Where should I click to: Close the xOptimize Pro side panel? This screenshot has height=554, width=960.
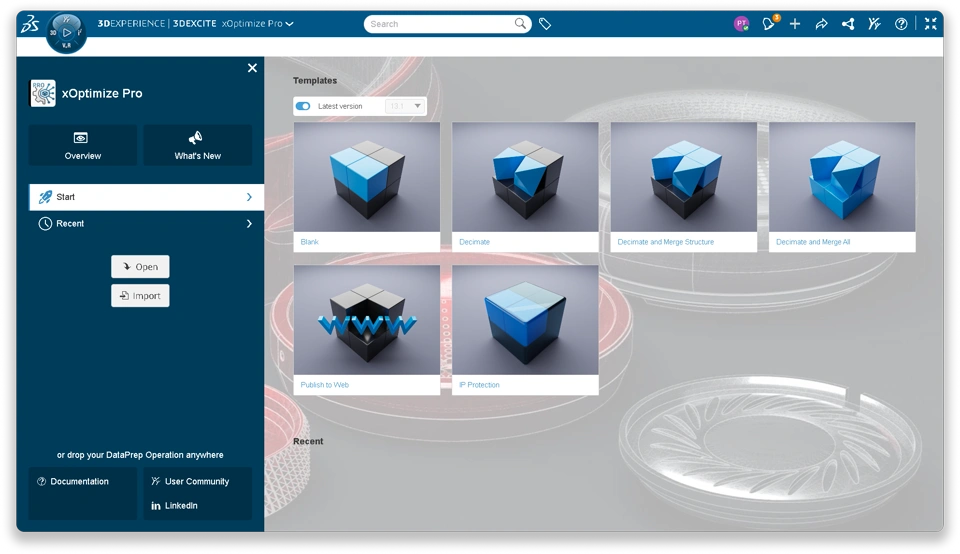252,68
